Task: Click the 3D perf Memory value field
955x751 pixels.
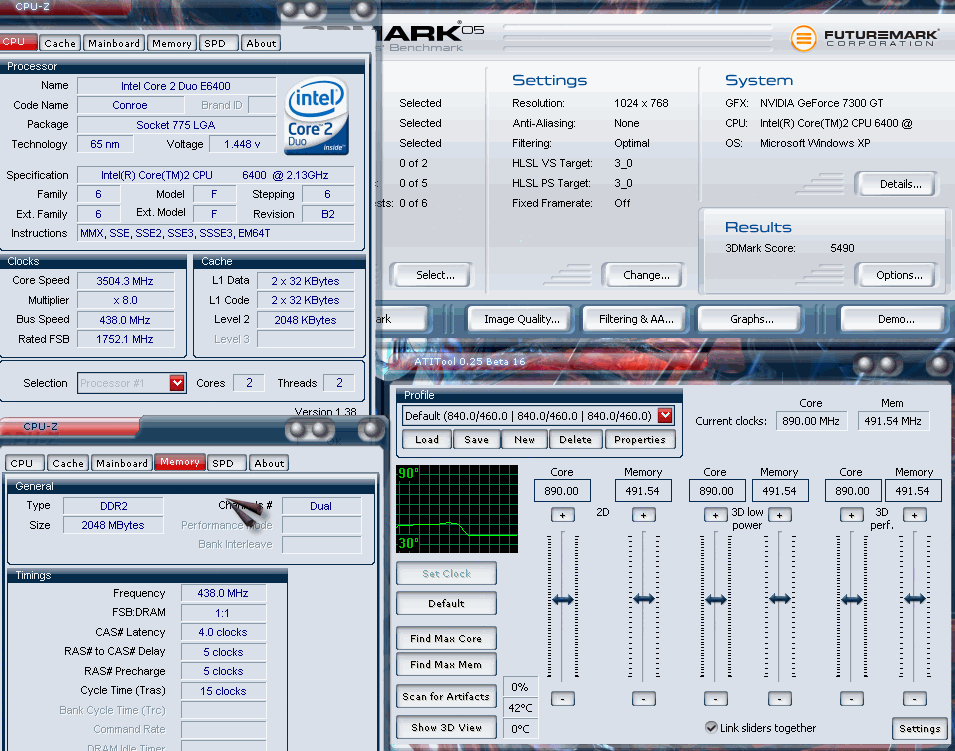Action: tap(912, 491)
